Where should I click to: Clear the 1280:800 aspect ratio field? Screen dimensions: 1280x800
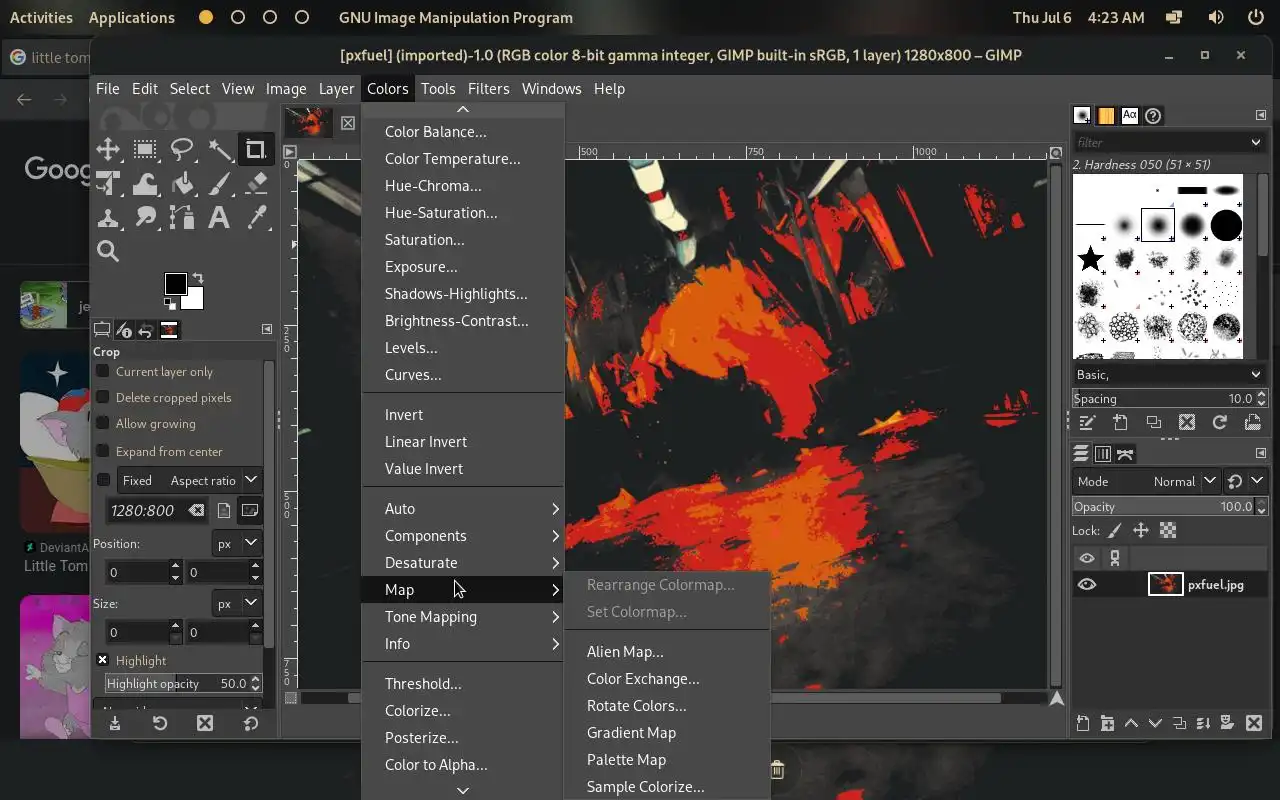tap(197, 510)
